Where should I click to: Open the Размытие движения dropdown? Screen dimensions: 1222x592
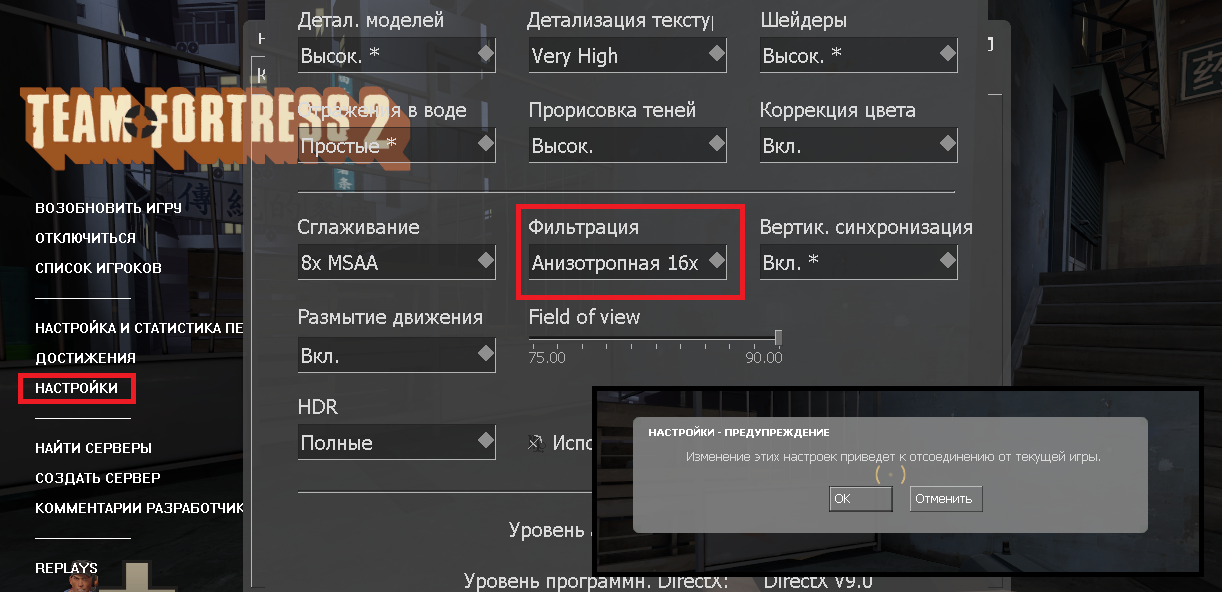click(397, 355)
